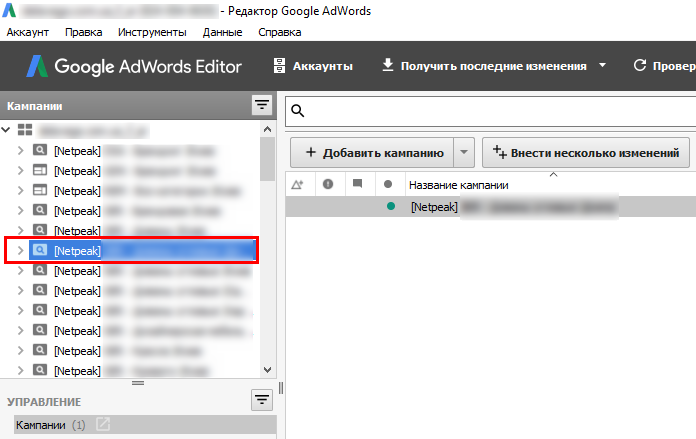Click pop-out icon beside Кампании (1)
Image resolution: width=696 pixels, height=439 pixels.
pyautogui.click(x=103, y=424)
